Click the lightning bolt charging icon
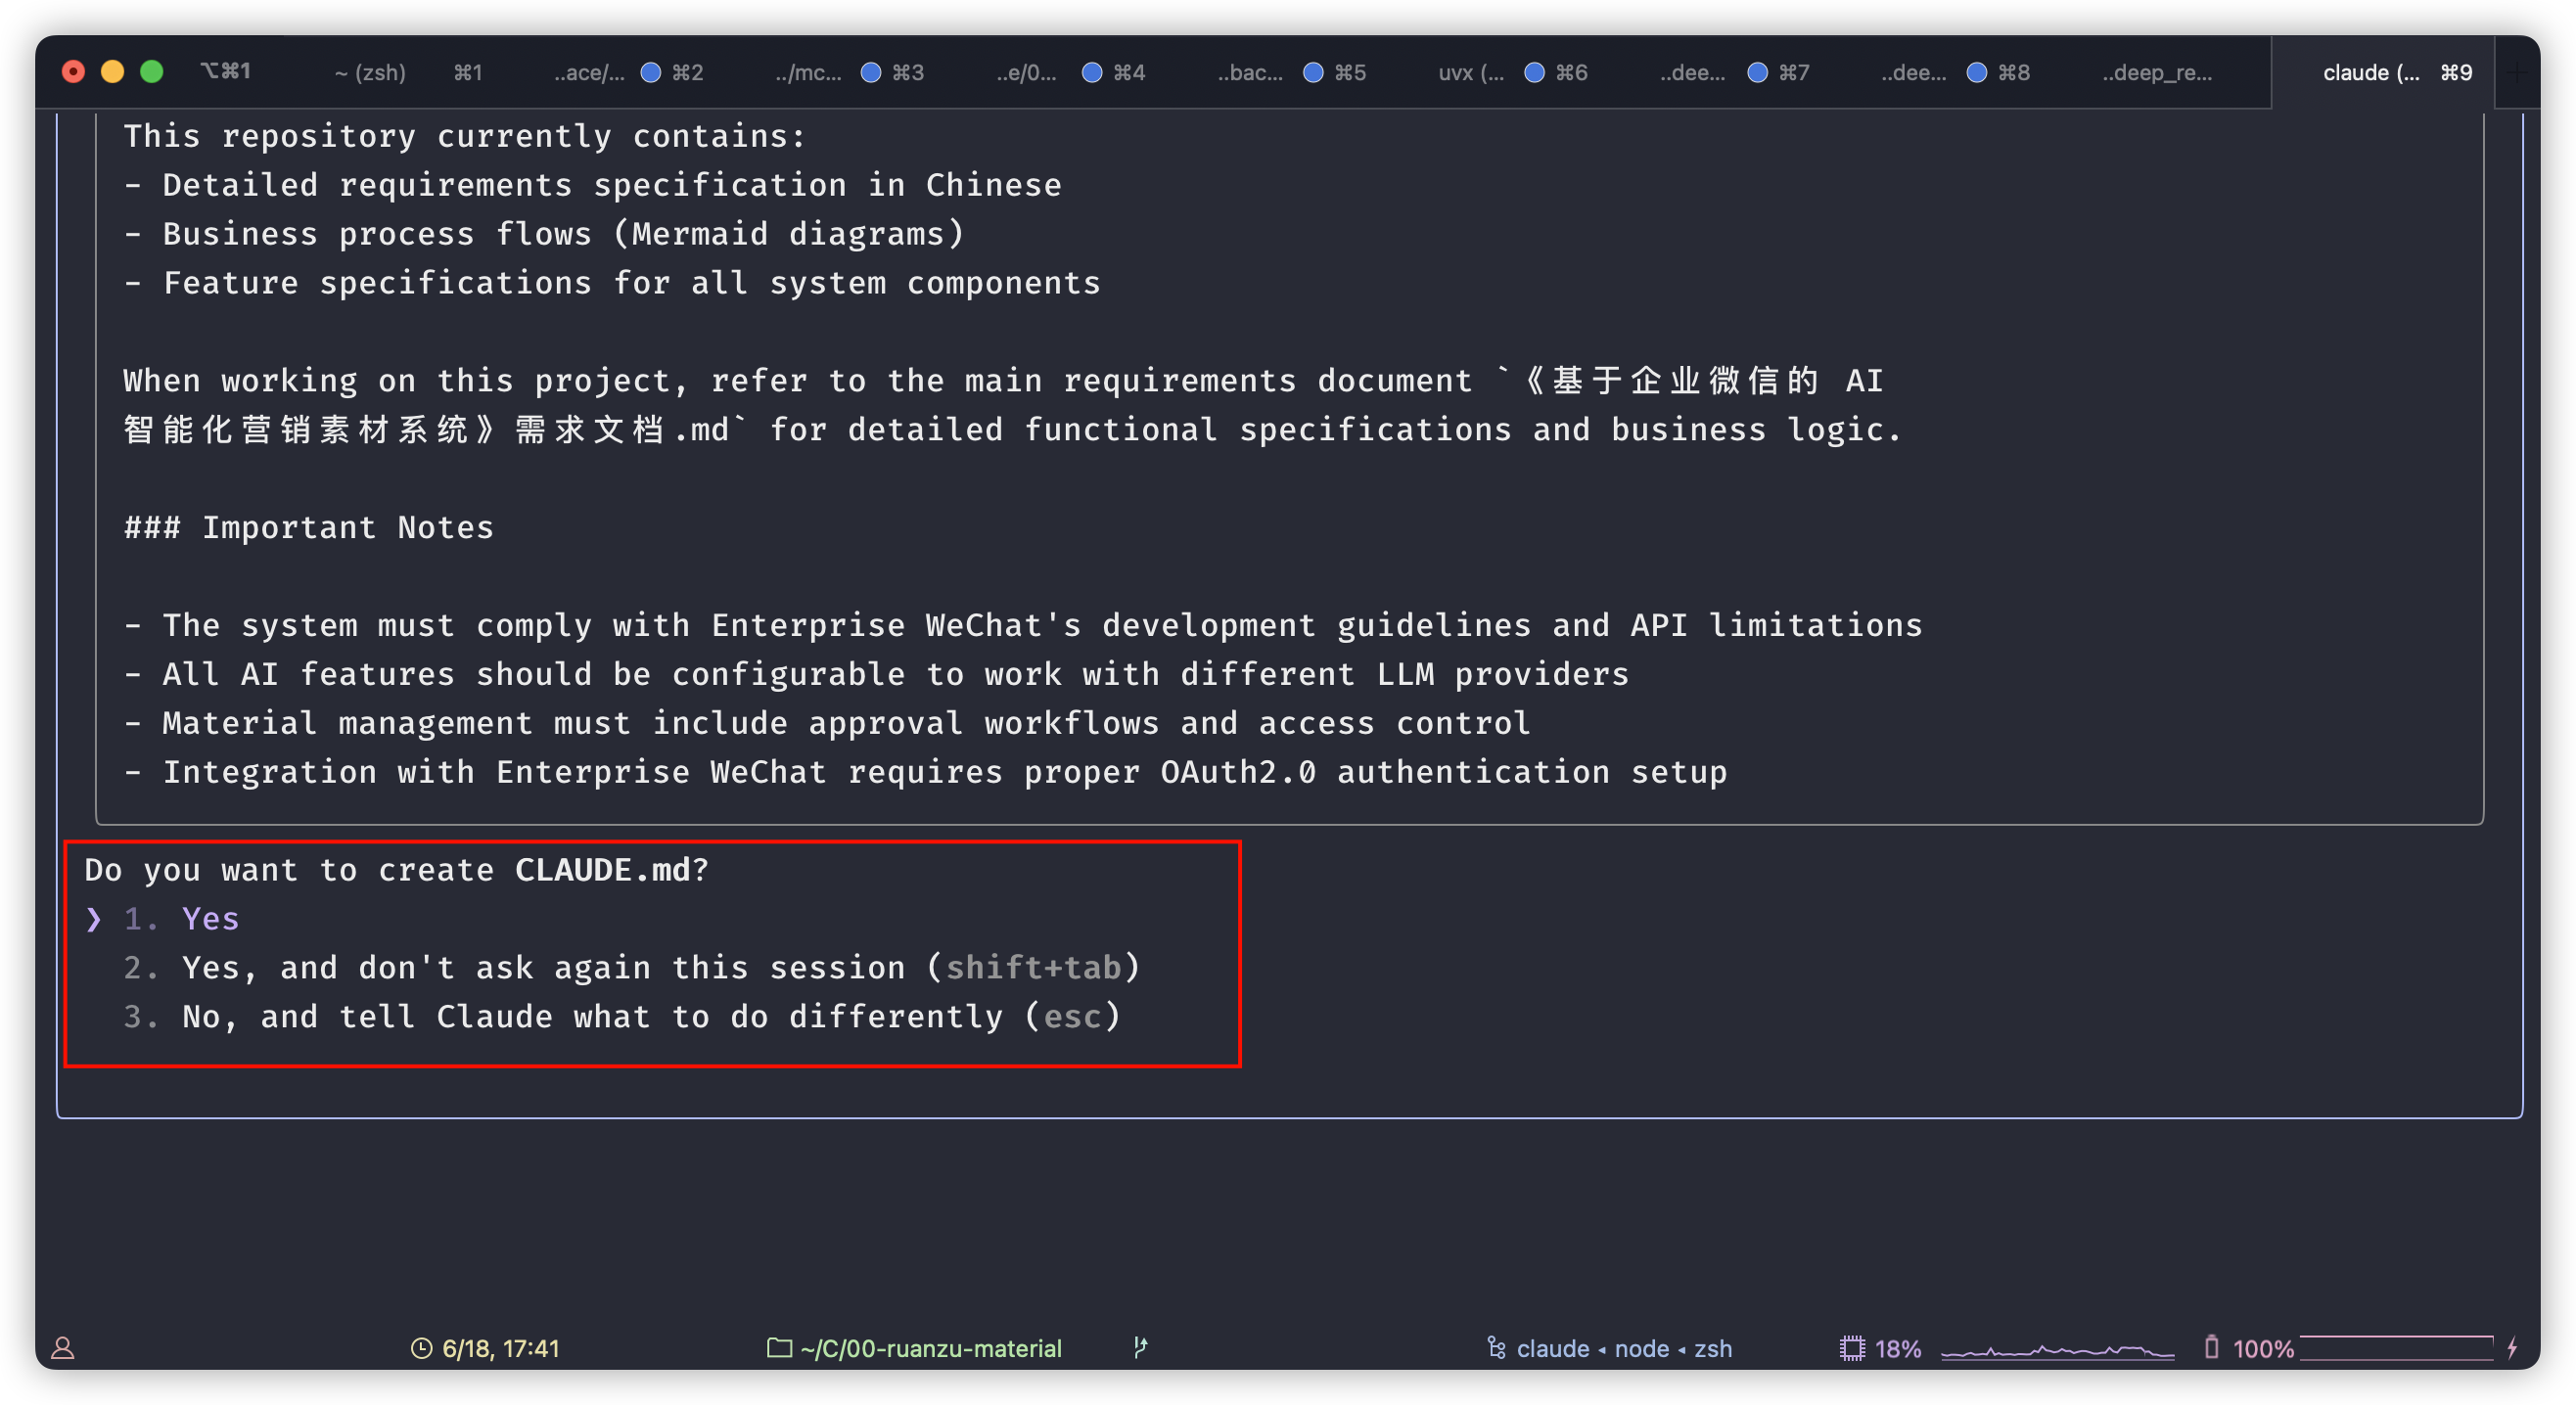Screen dimensions: 2576x1405 (2512, 1347)
